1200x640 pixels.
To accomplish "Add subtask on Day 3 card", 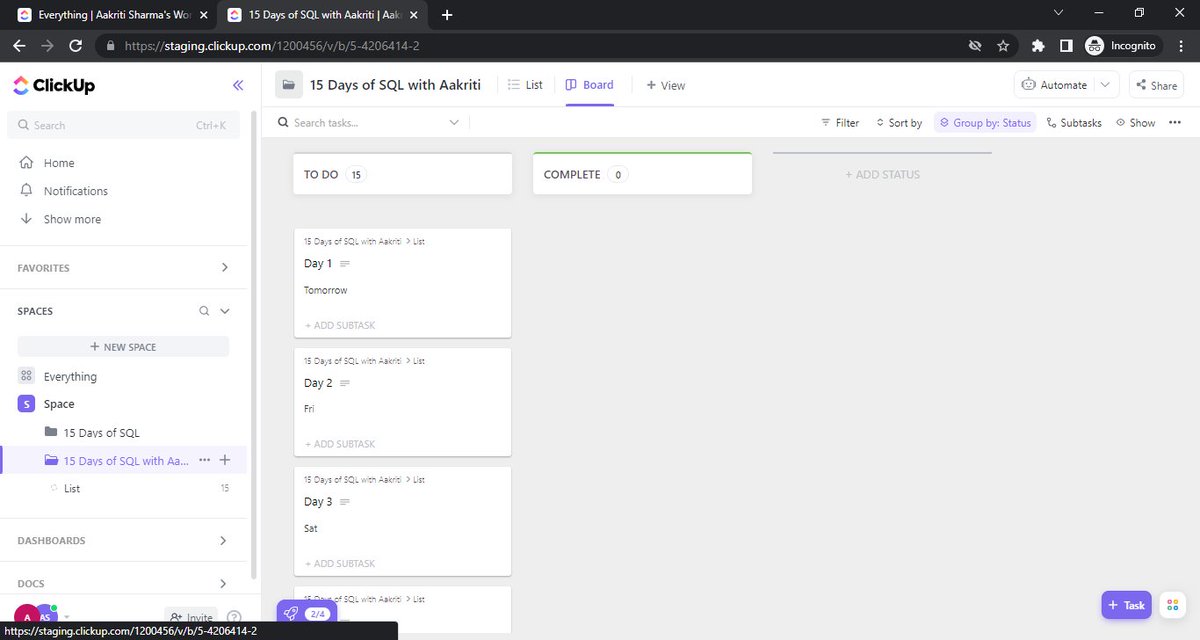I will [x=341, y=563].
